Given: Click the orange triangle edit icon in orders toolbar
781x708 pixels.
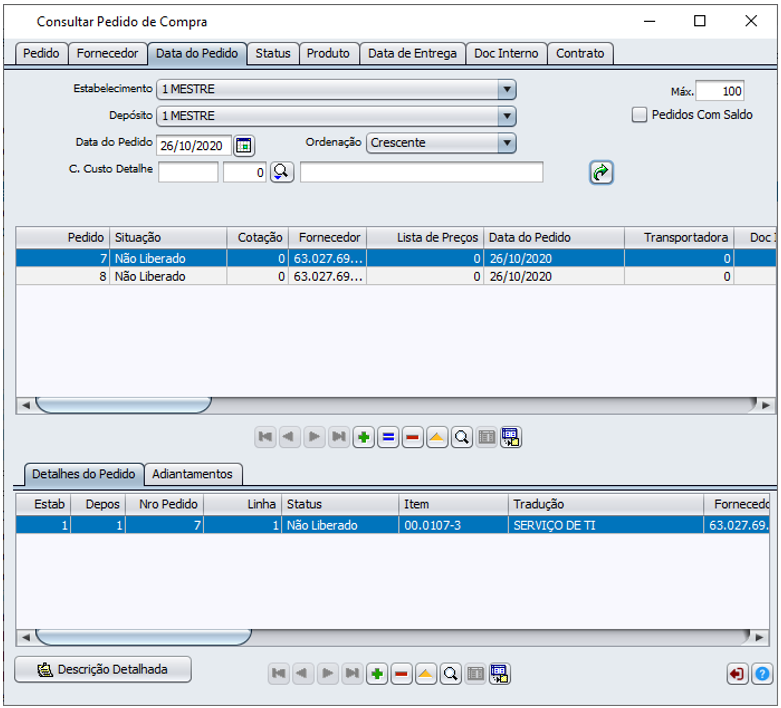Looking at the screenshot, I should (437, 437).
